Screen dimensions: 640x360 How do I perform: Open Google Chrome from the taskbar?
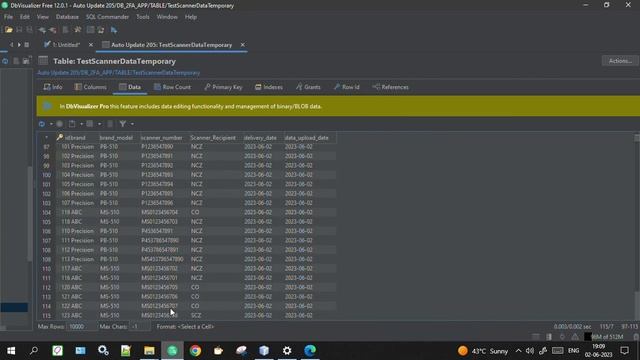pyautogui.click(x=195, y=351)
